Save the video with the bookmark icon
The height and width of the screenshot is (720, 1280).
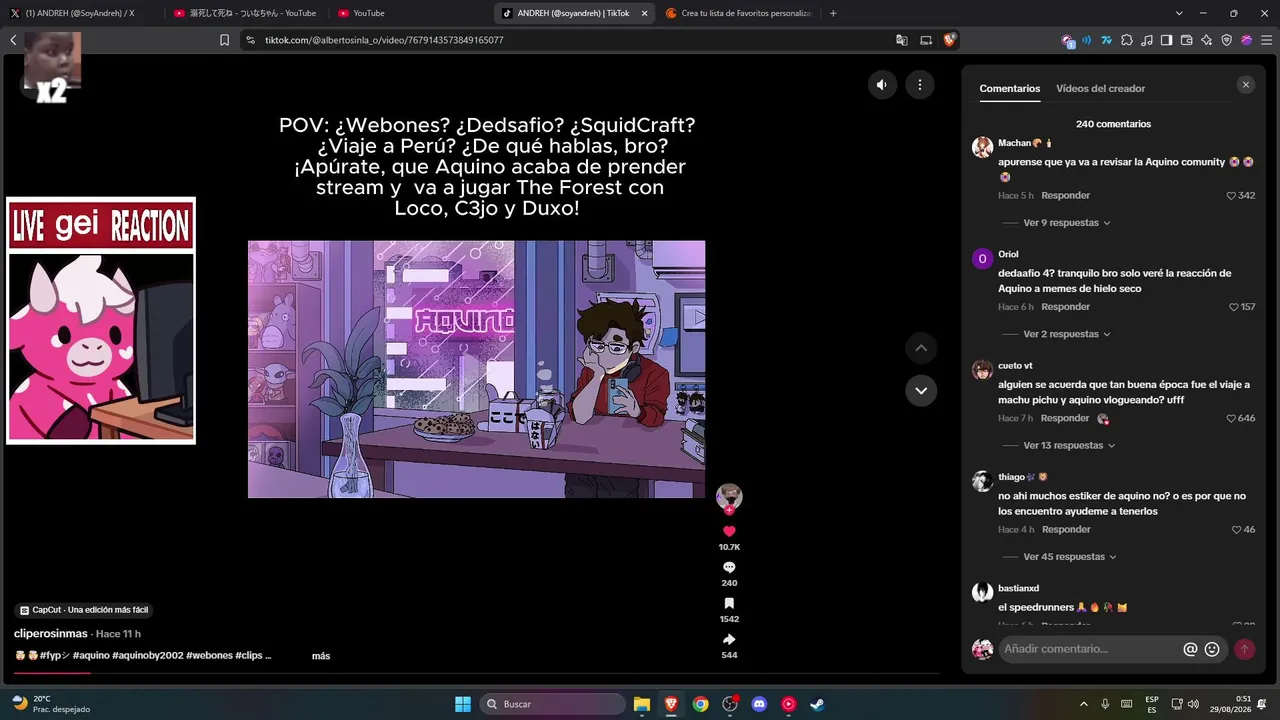[x=729, y=603]
